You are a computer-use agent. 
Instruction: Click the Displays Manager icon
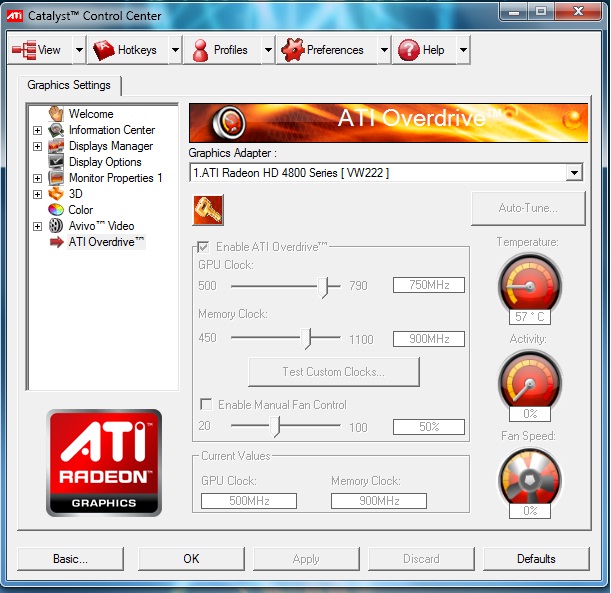[56, 146]
